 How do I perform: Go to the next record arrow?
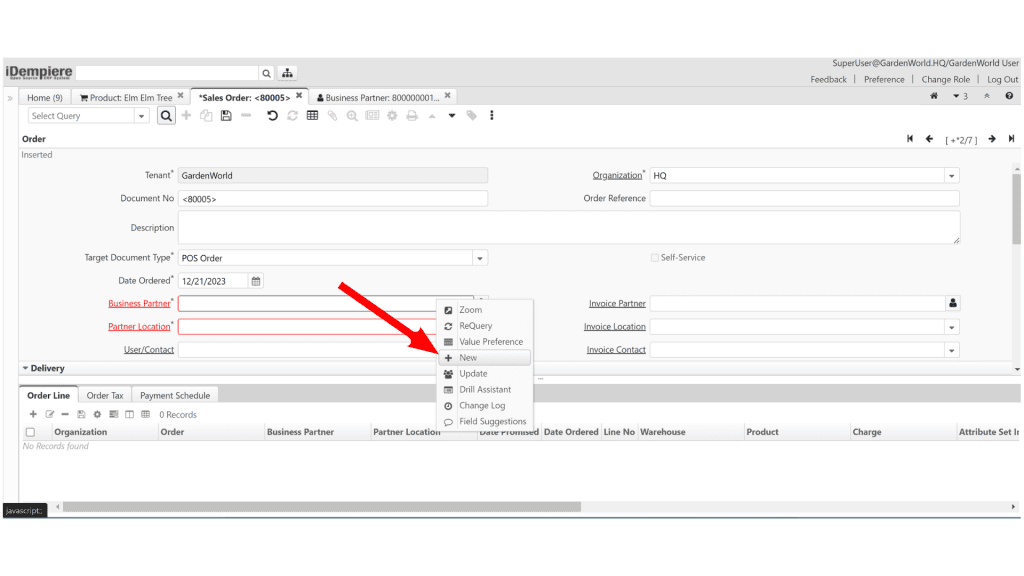(x=992, y=139)
